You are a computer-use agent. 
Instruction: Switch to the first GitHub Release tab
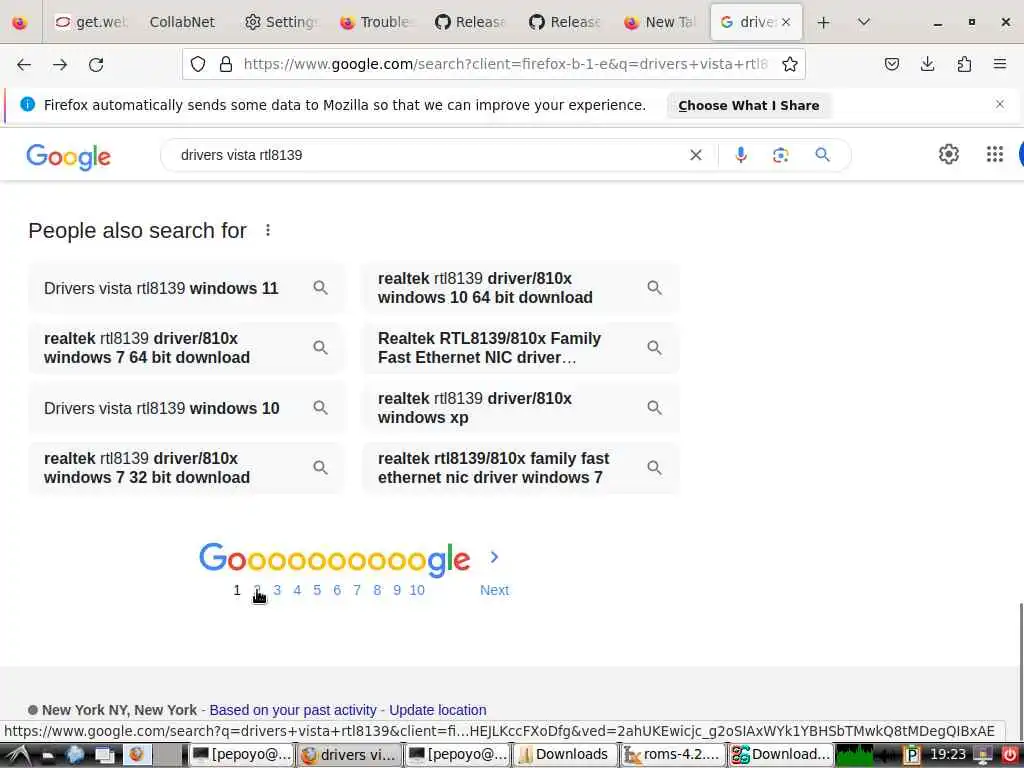[x=470, y=22]
